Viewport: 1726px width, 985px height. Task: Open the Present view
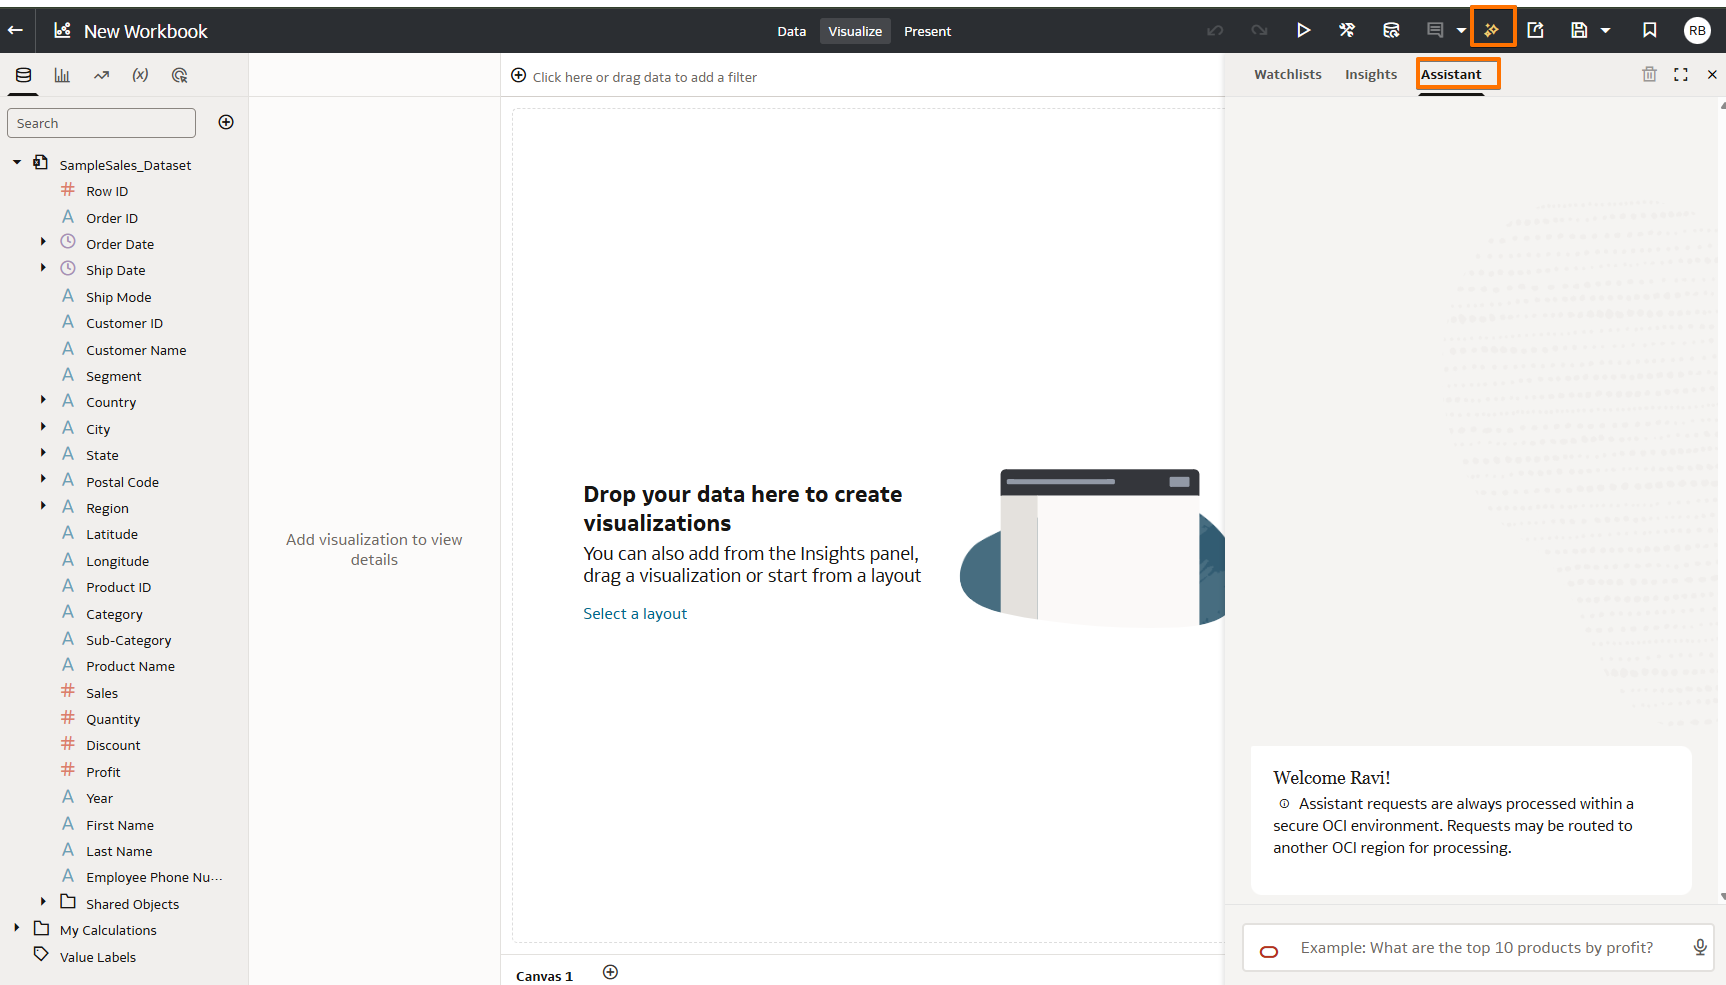tap(926, 31)
